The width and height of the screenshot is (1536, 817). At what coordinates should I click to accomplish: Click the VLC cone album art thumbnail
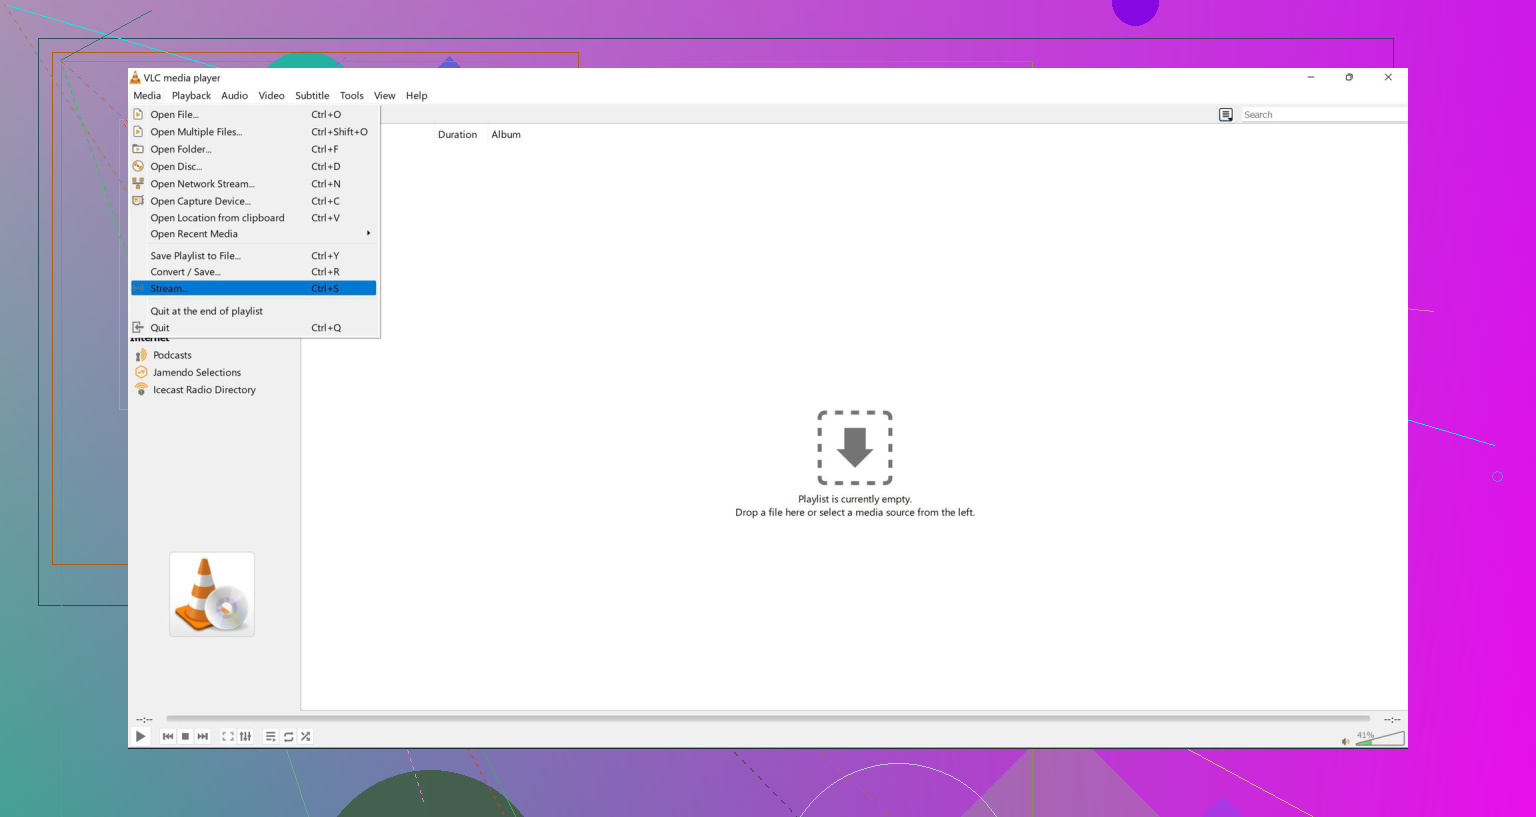click(212, 595)
